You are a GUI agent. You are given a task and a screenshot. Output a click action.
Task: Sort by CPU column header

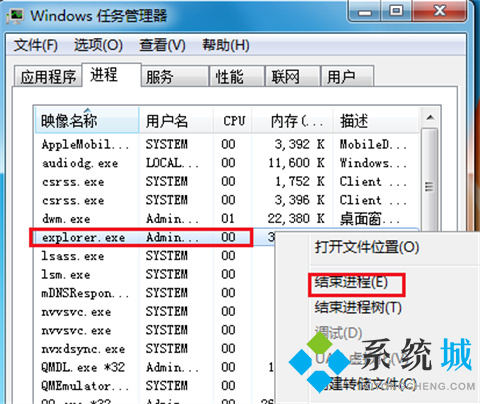[233, 120]
